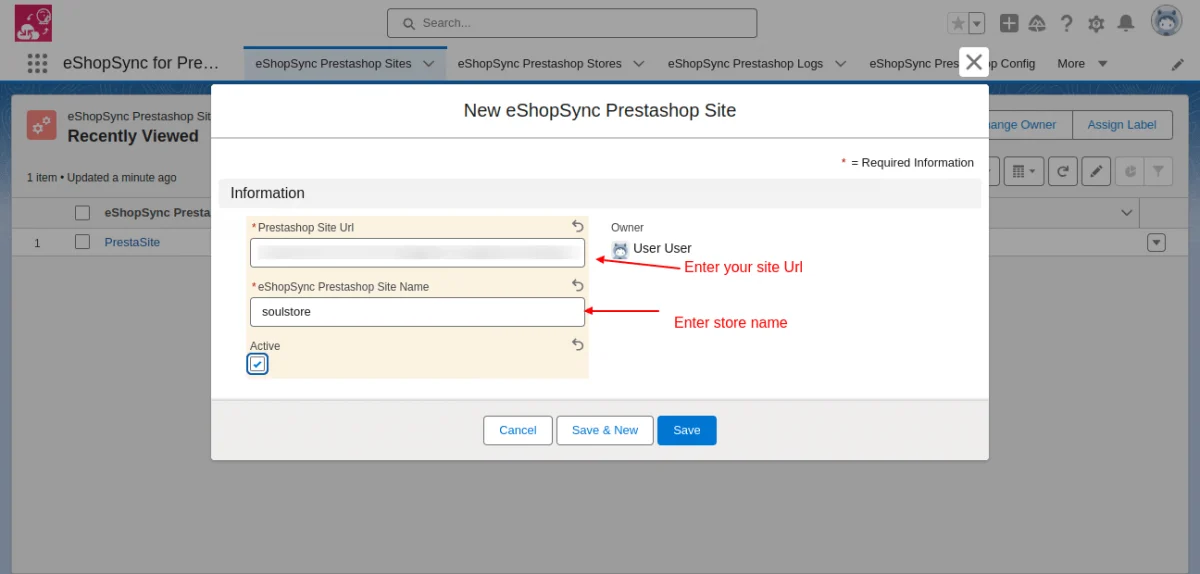1200x574 pixels.
Task: Undo Prestashop Site Url change
Action: click(577, 226)
